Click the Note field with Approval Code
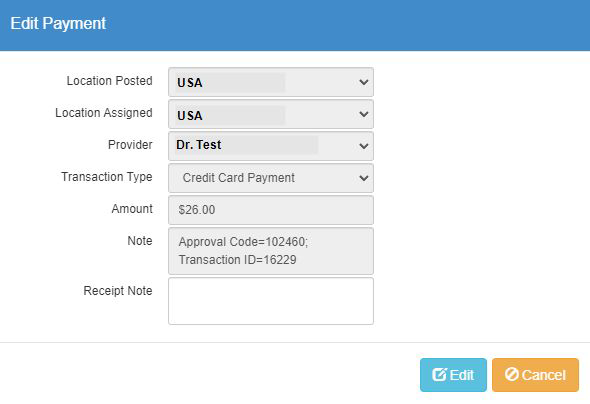The width and height of the screenshot is (590, 404). tap(271, 251)
